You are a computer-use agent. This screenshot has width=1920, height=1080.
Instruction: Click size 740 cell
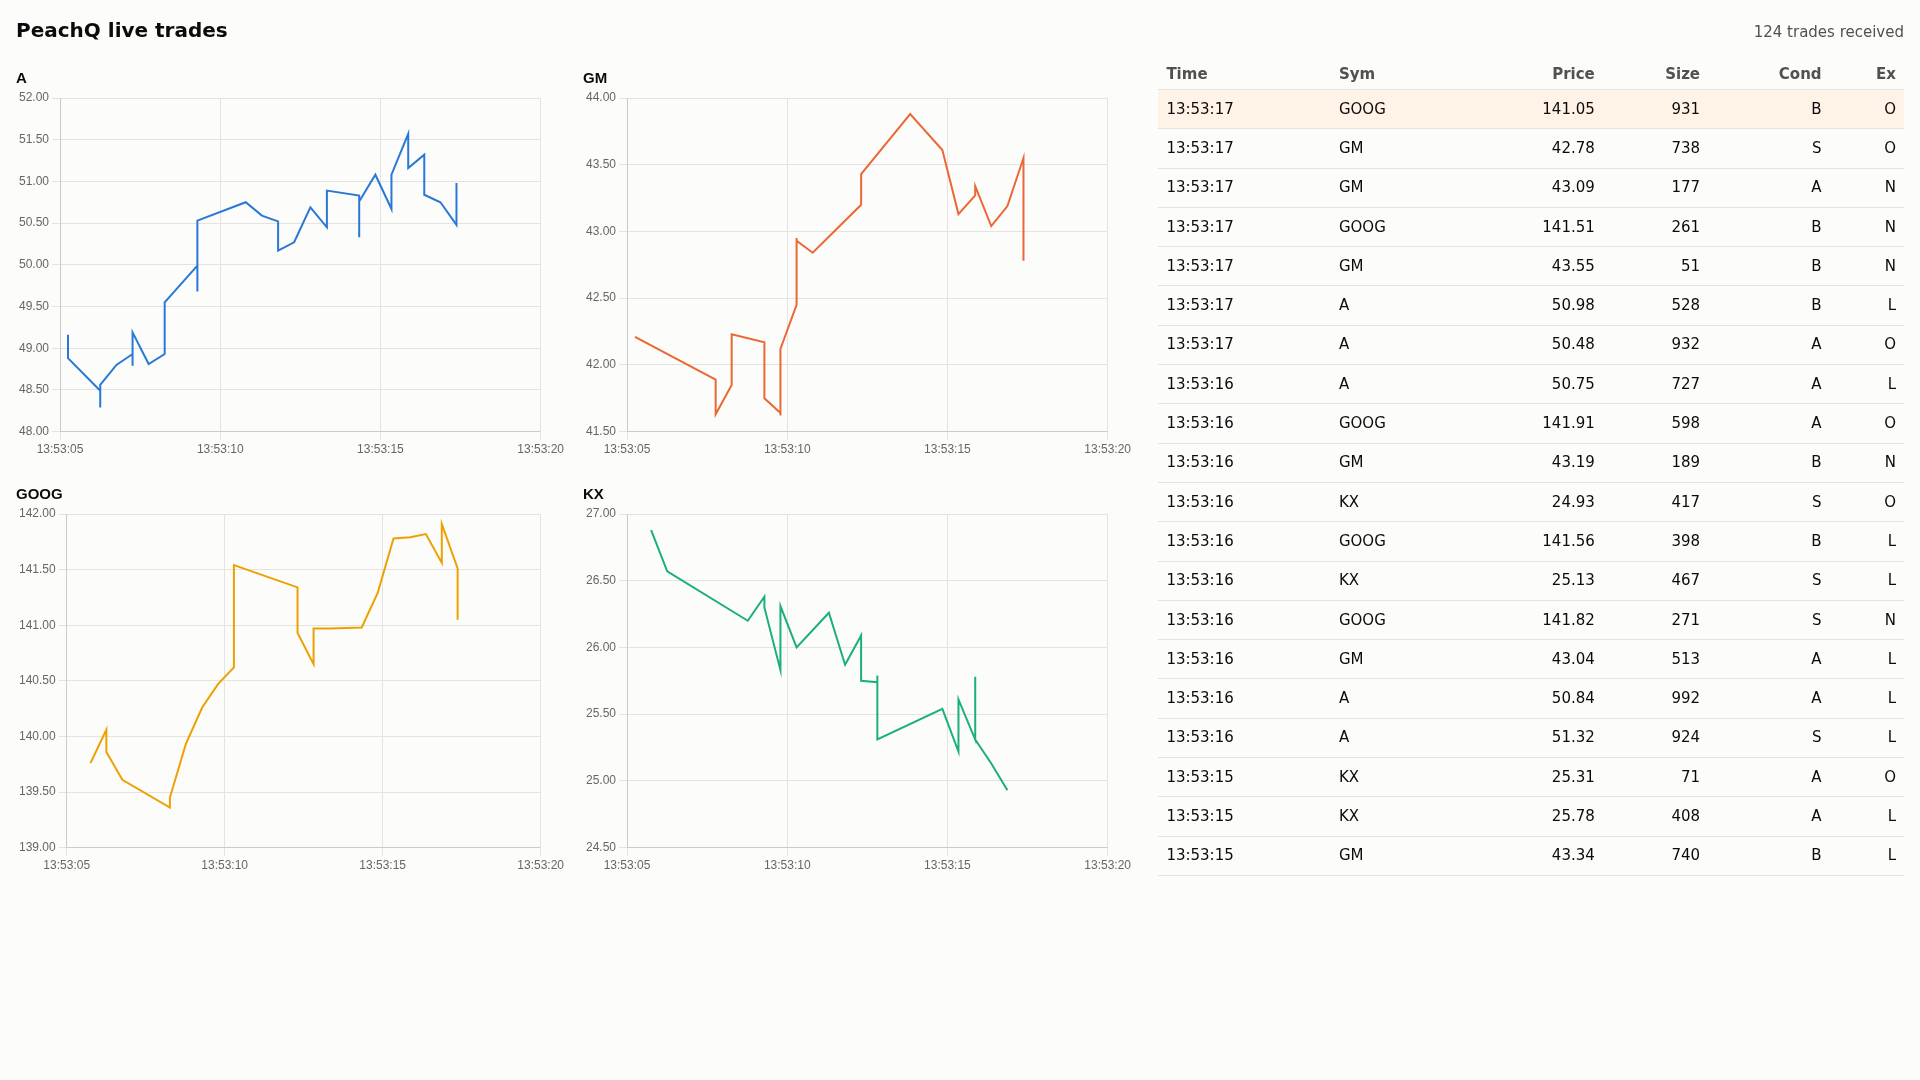coord(1685,855)
